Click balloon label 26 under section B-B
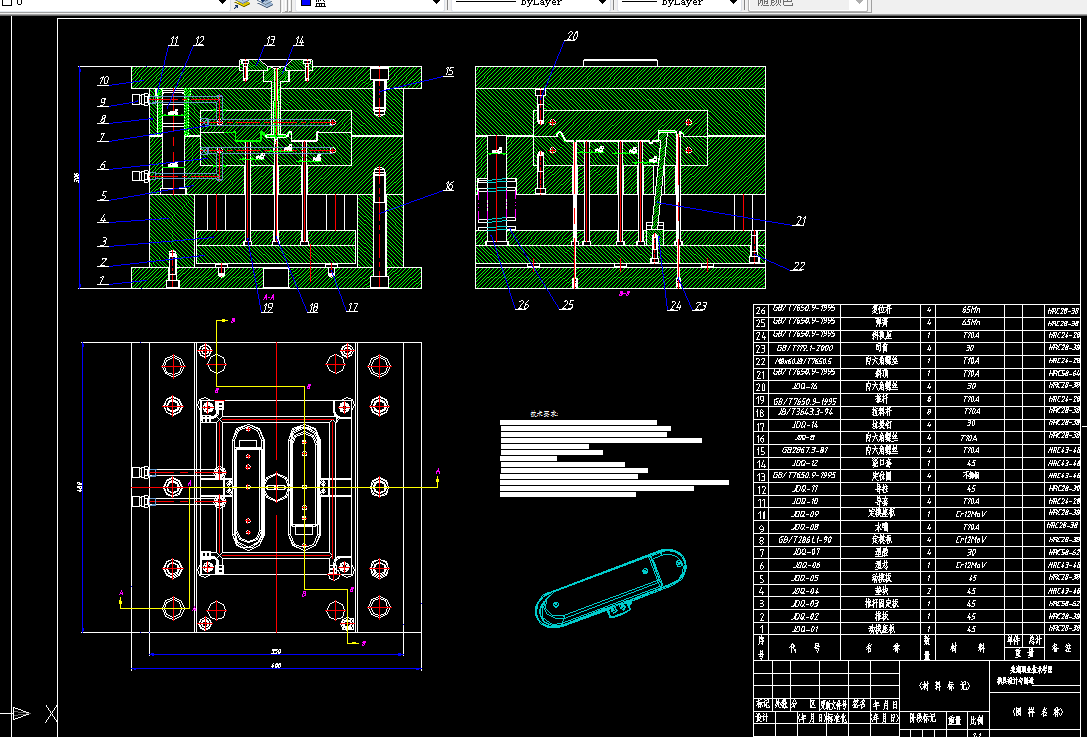This screenshot has width=1087, height=737. tap(523, 304)
